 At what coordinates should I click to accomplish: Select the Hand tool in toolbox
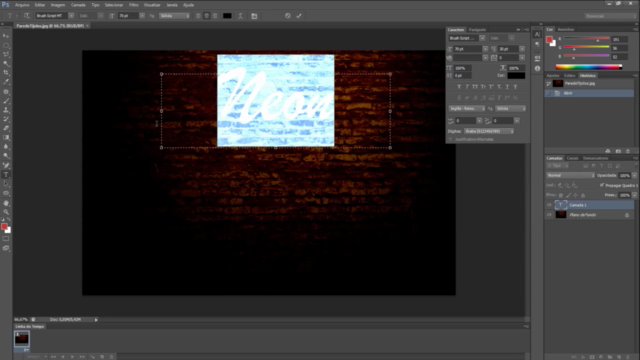click(6, 203)
